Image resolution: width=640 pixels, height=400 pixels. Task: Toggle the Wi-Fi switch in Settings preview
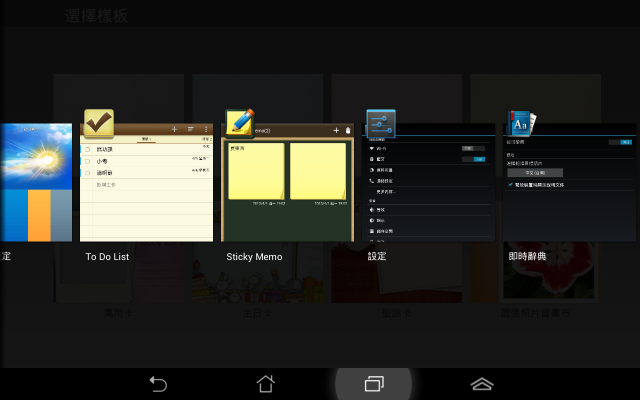coord(473,149)
